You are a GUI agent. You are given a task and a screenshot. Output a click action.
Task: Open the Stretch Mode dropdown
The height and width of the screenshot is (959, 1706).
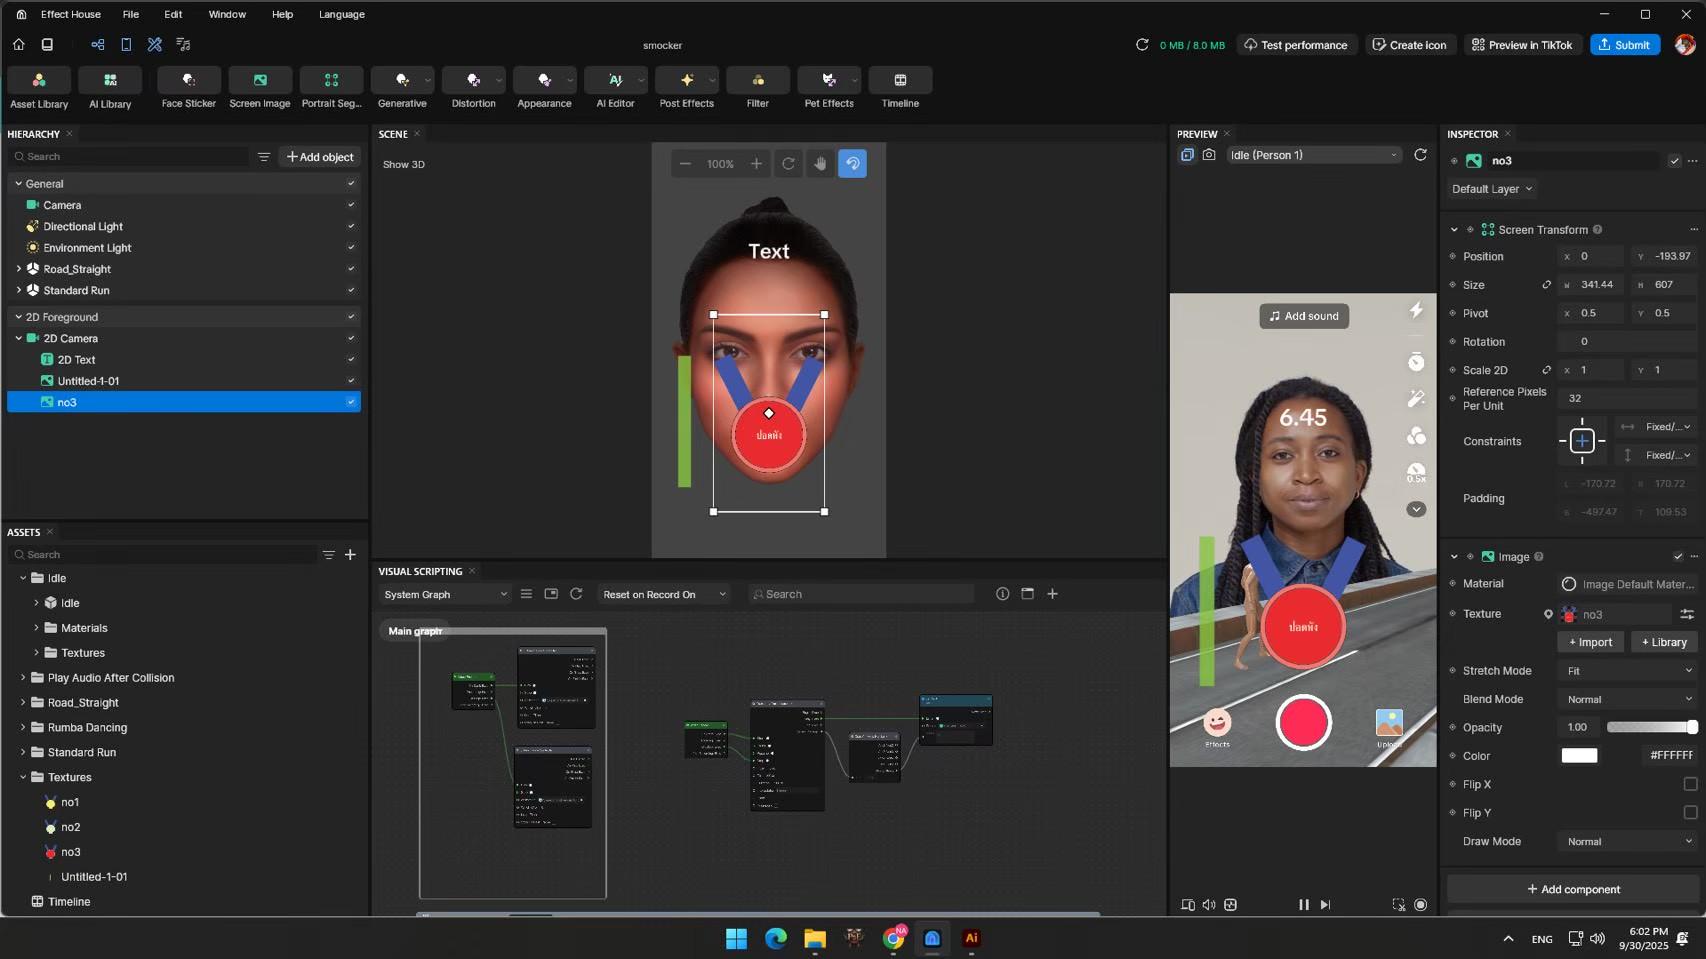1628,671
